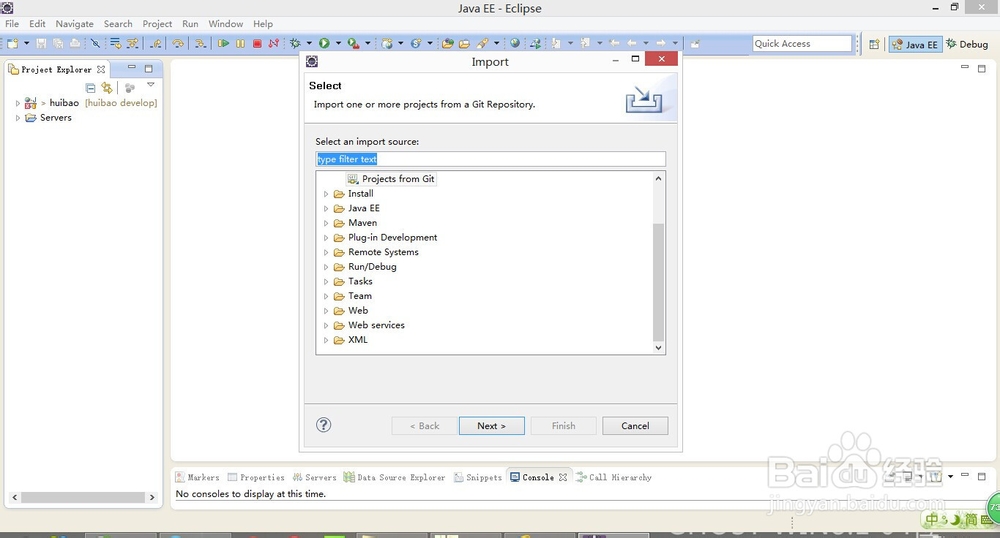The width and height of the screenshot is (1000, 538).
Task: Expand the Java EE import category
Action: 326,208
